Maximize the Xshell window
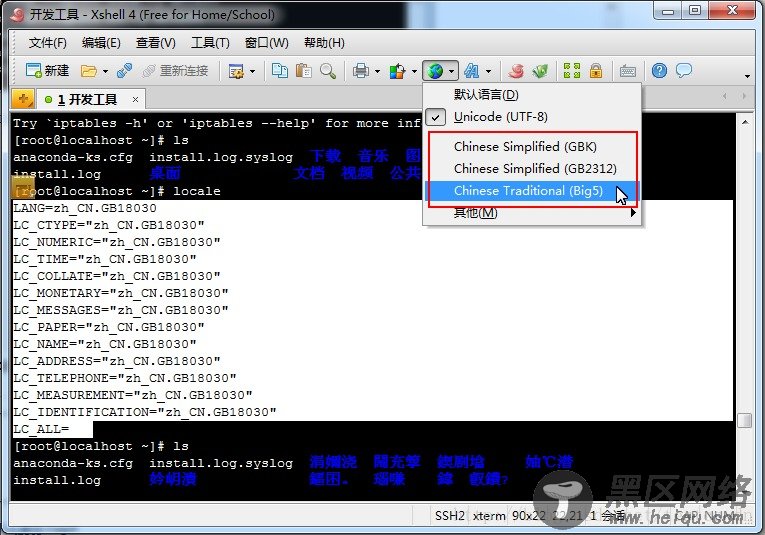The width and height of the screenshot is (765, 535). pyautogui.click(x=695, y=11)
